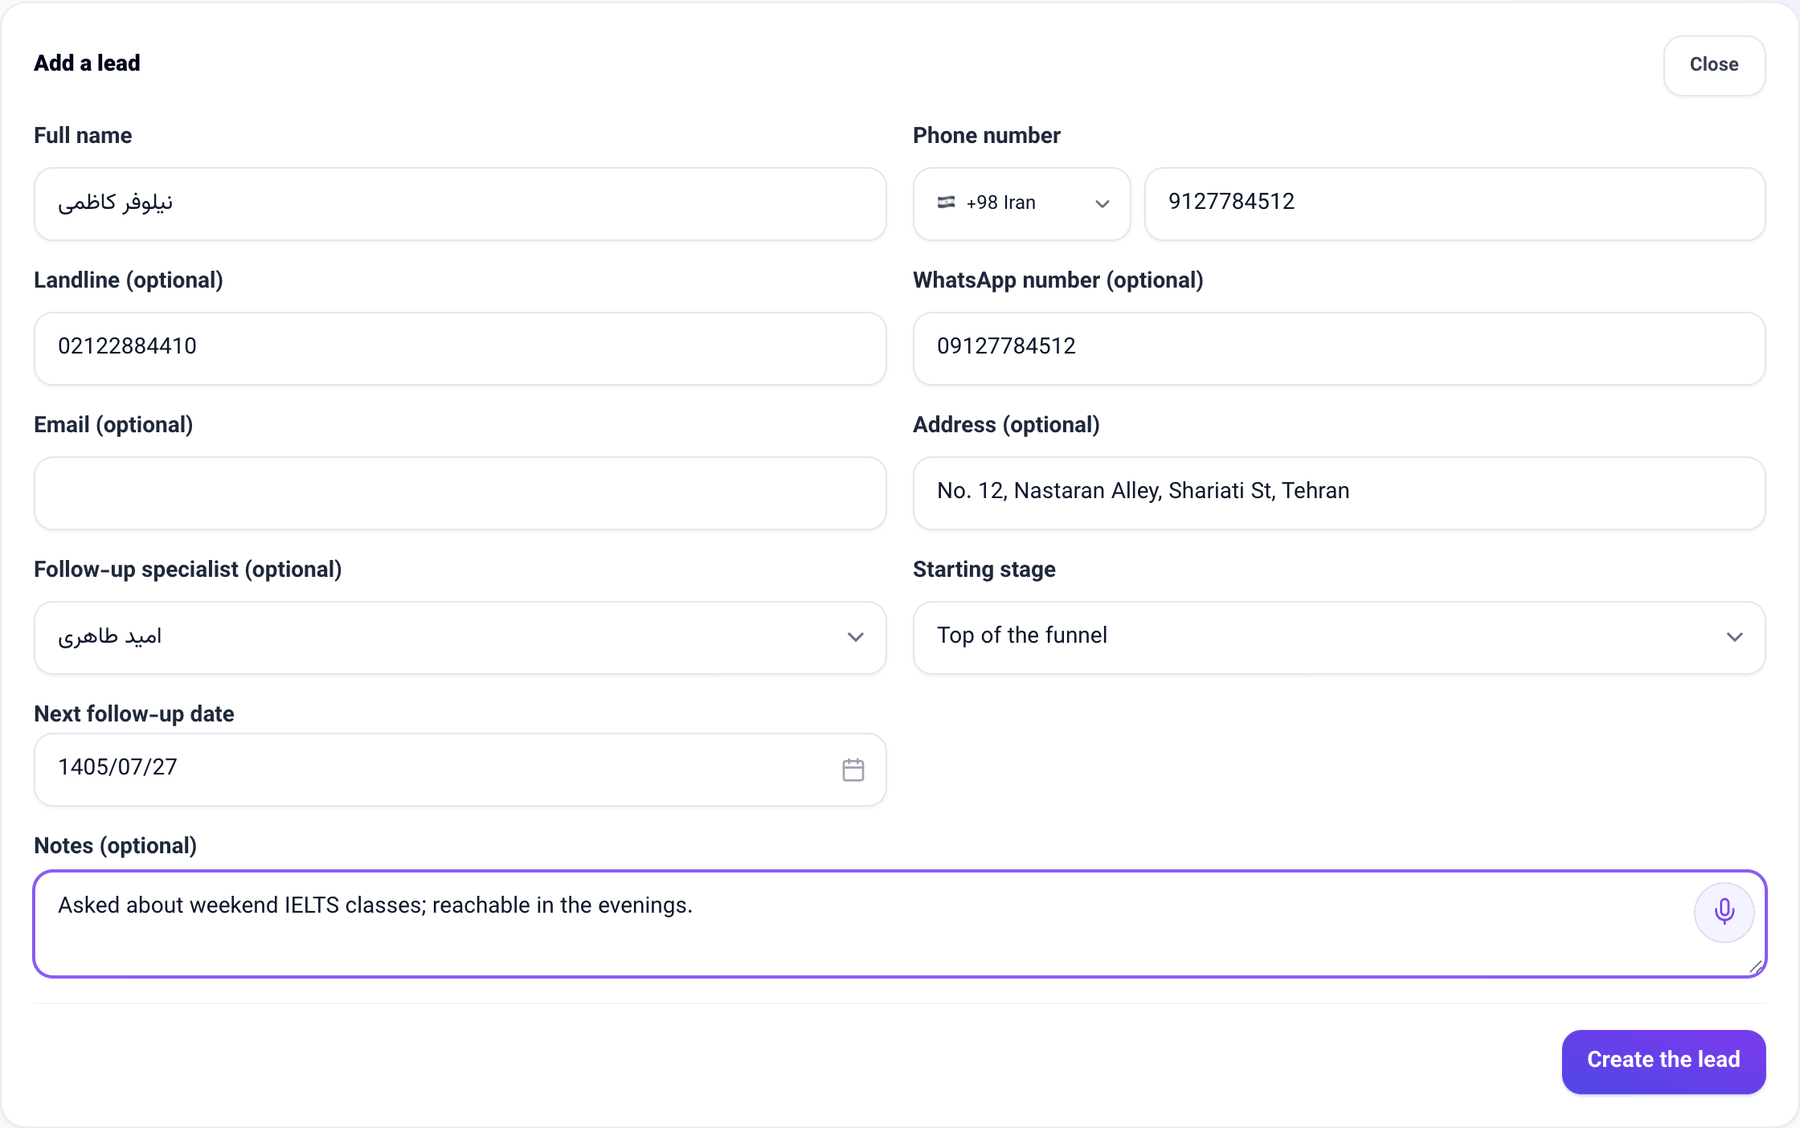Open the calendar date picker icon

(853, 769)
